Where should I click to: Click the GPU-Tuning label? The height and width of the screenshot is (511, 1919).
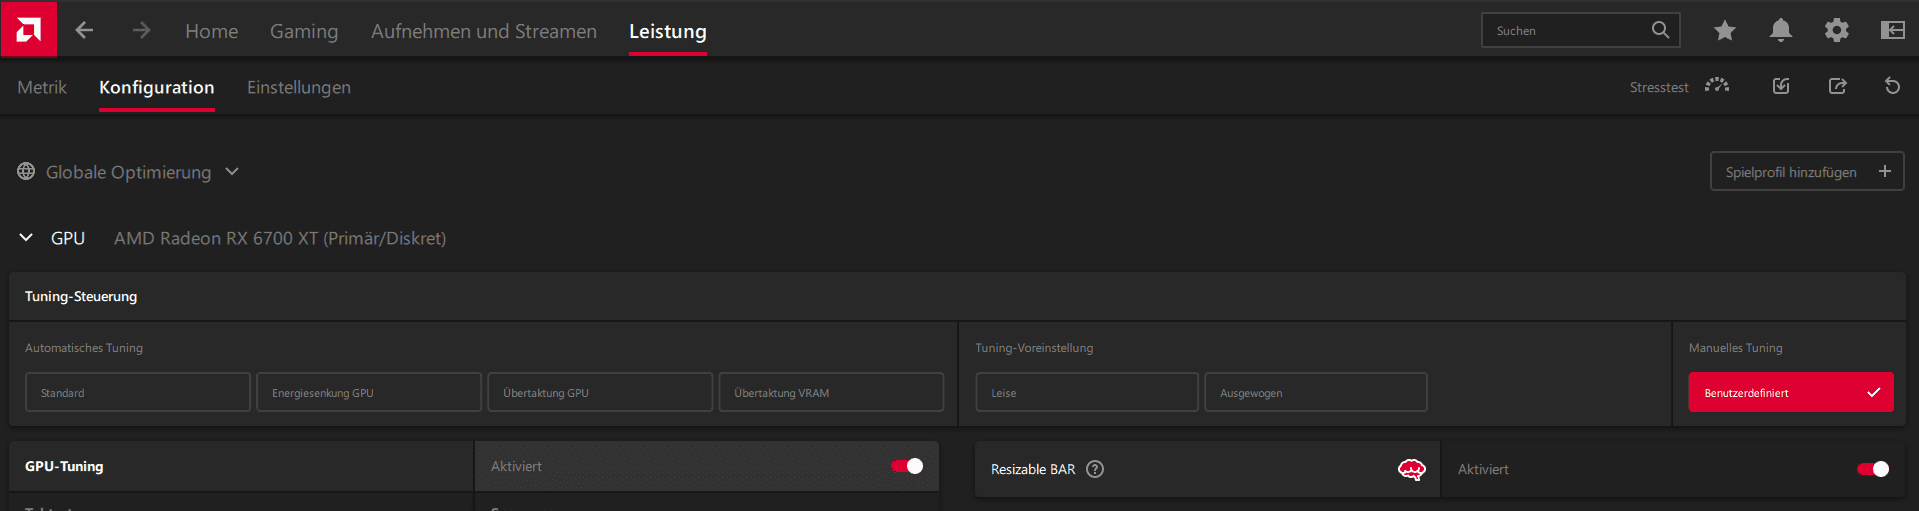click(x=64, y=466)
